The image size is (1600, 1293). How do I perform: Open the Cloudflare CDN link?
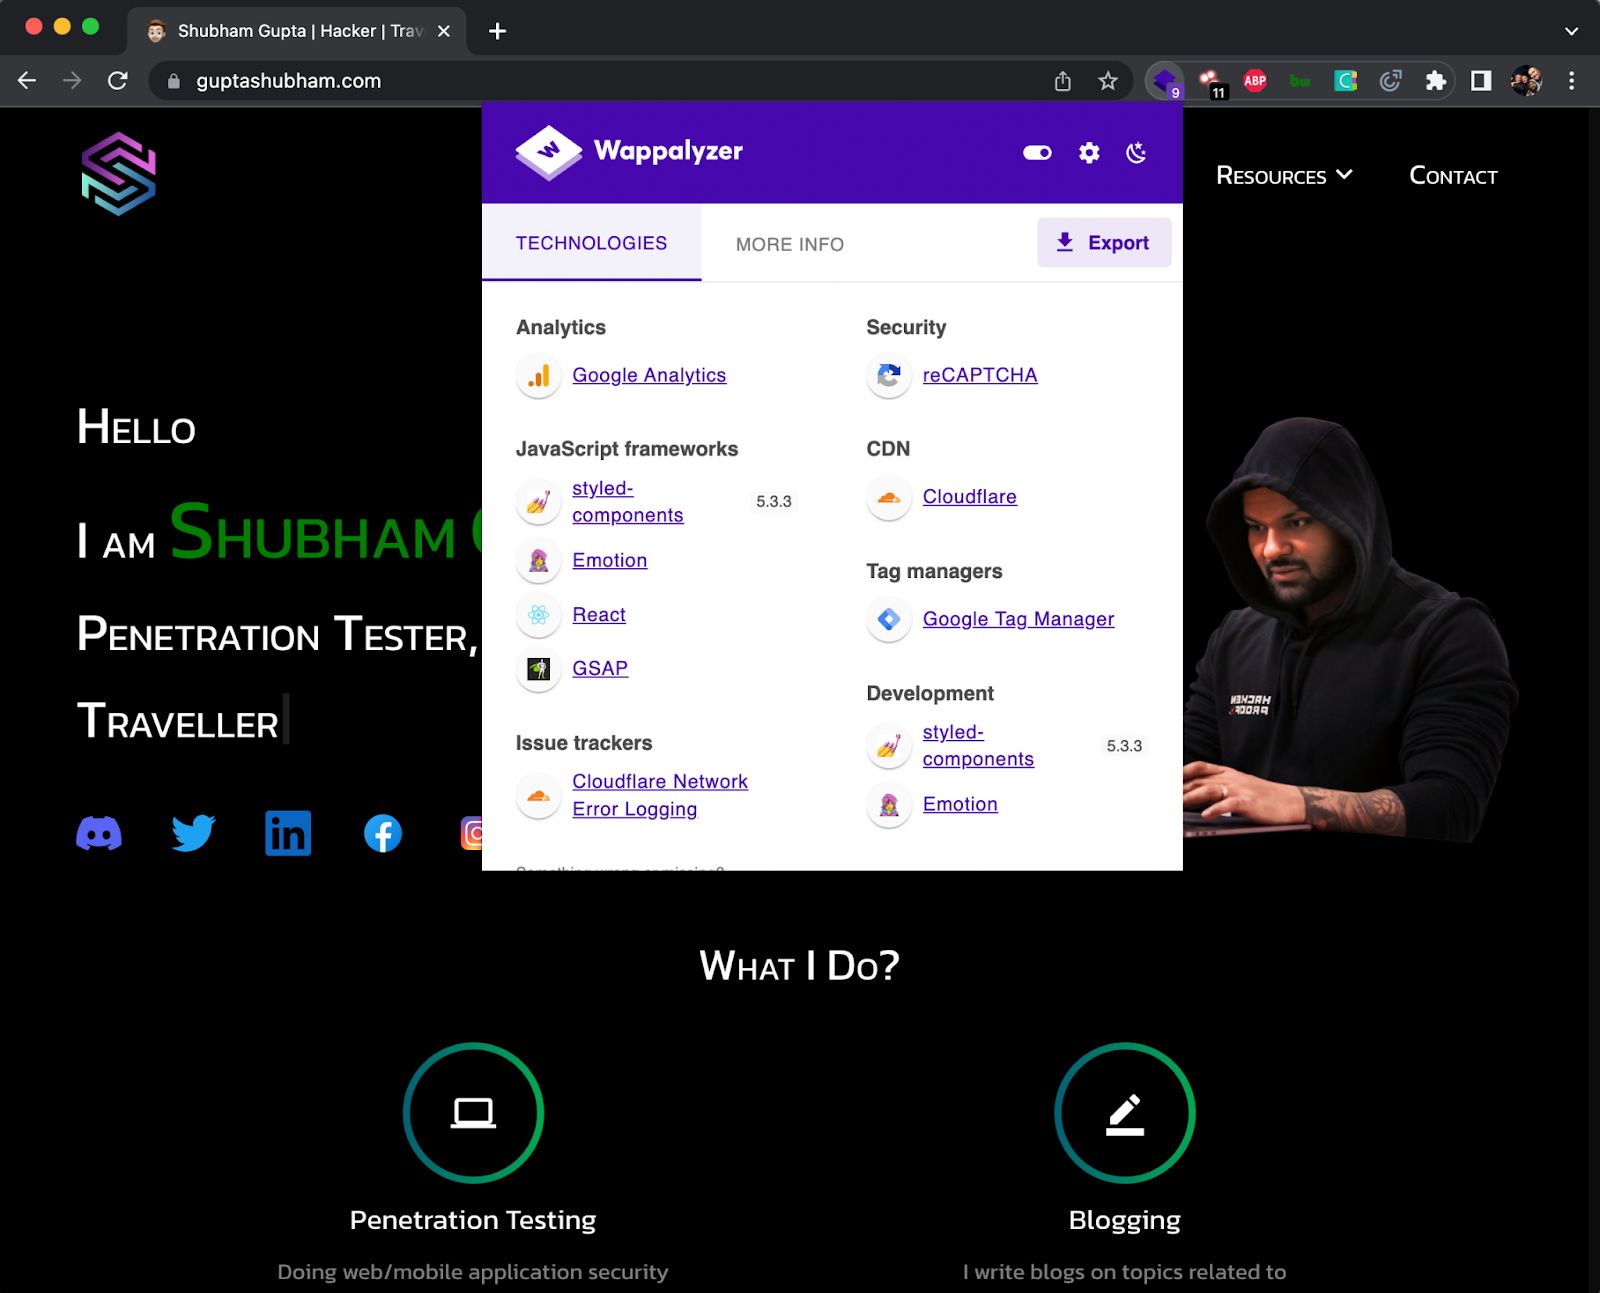tap(969, 497)
